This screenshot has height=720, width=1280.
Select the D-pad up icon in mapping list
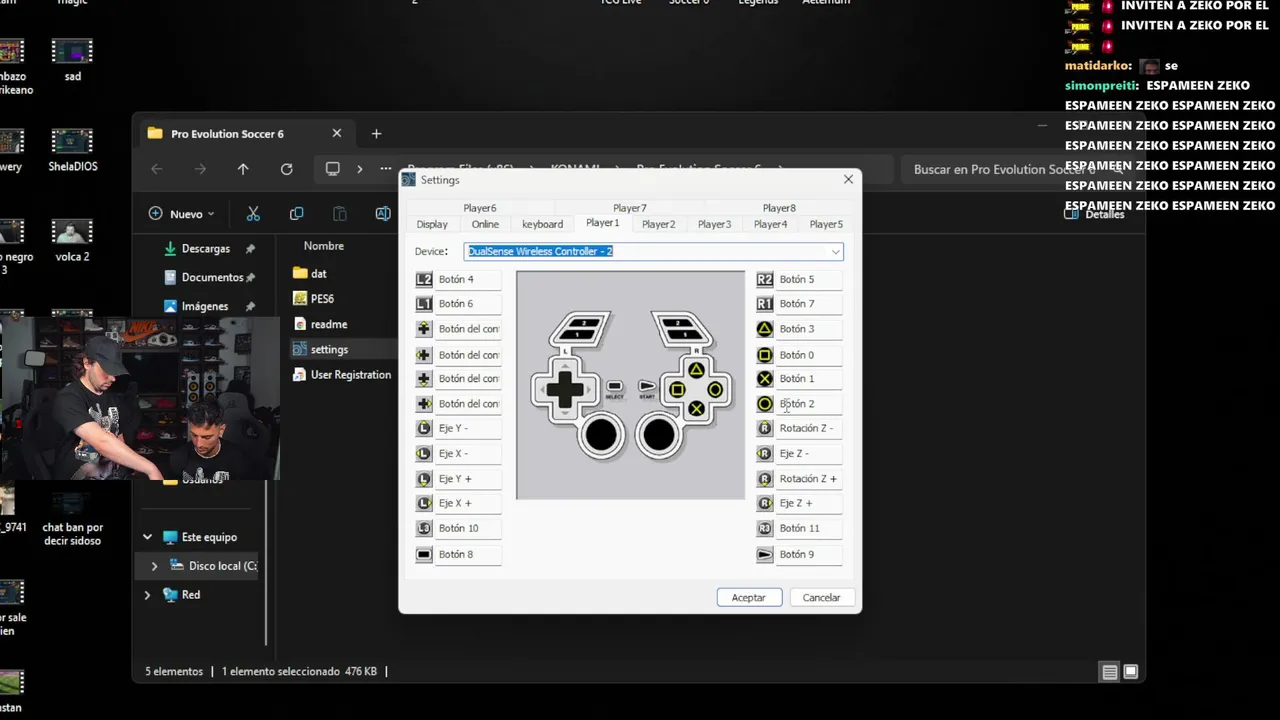pyautogui.click(x=424, y=329)
